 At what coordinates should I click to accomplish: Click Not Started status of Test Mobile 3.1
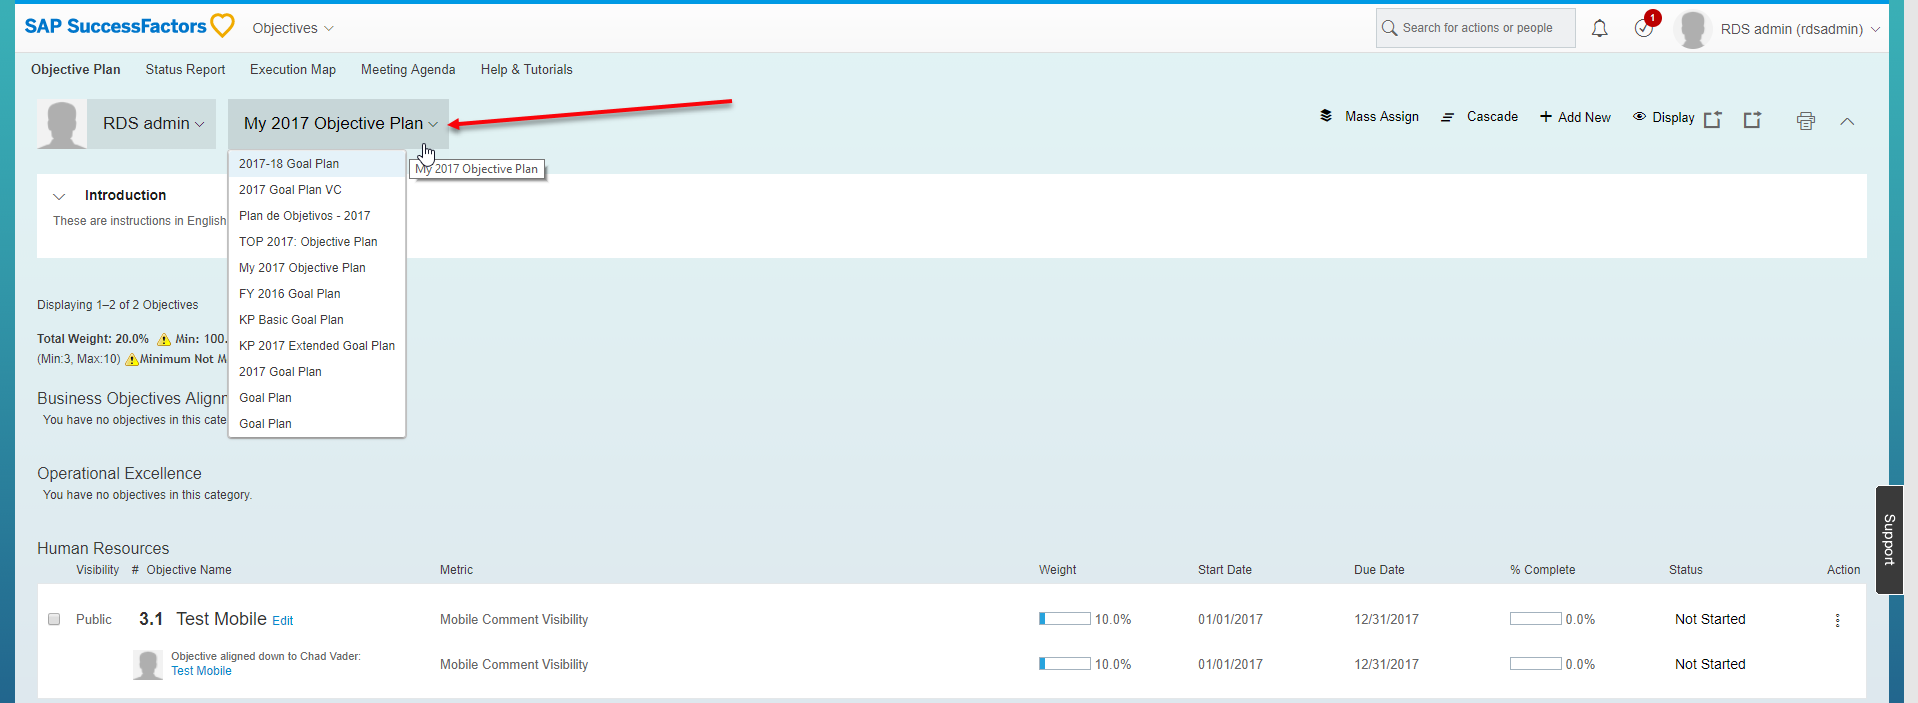pyautogui.click(x=1710, y=619)
